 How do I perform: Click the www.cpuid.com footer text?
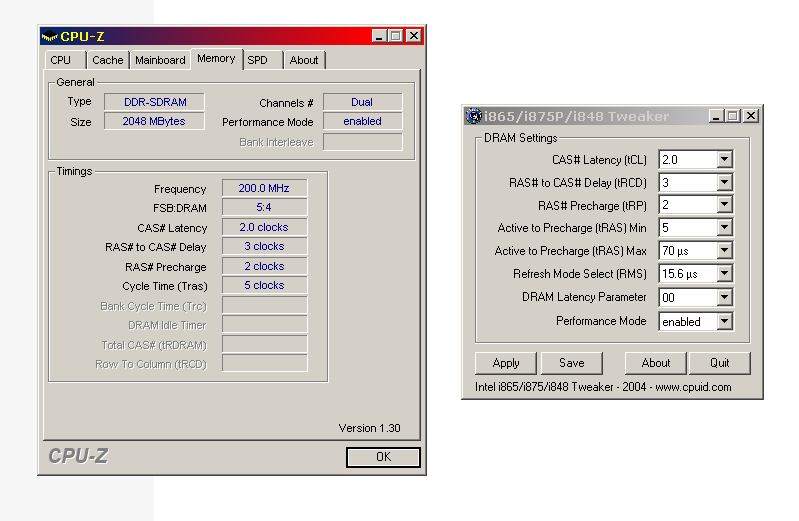click(693, 387)
